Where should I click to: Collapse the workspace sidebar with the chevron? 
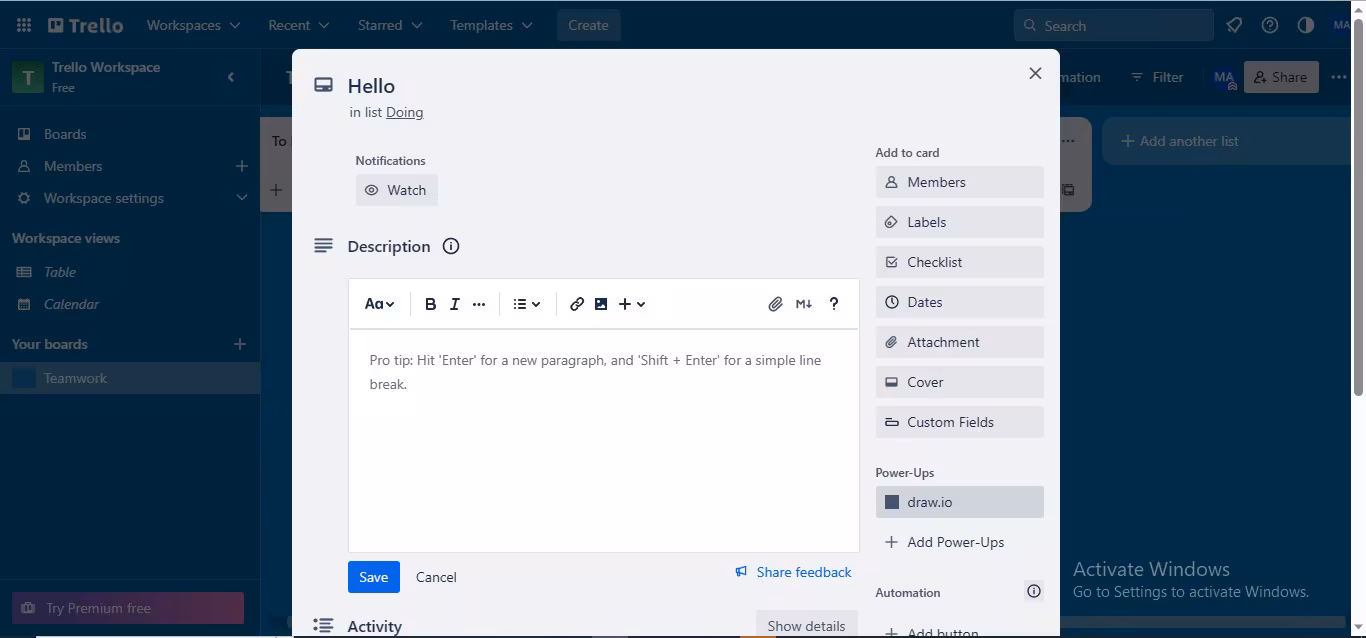(x=231, y=77)
